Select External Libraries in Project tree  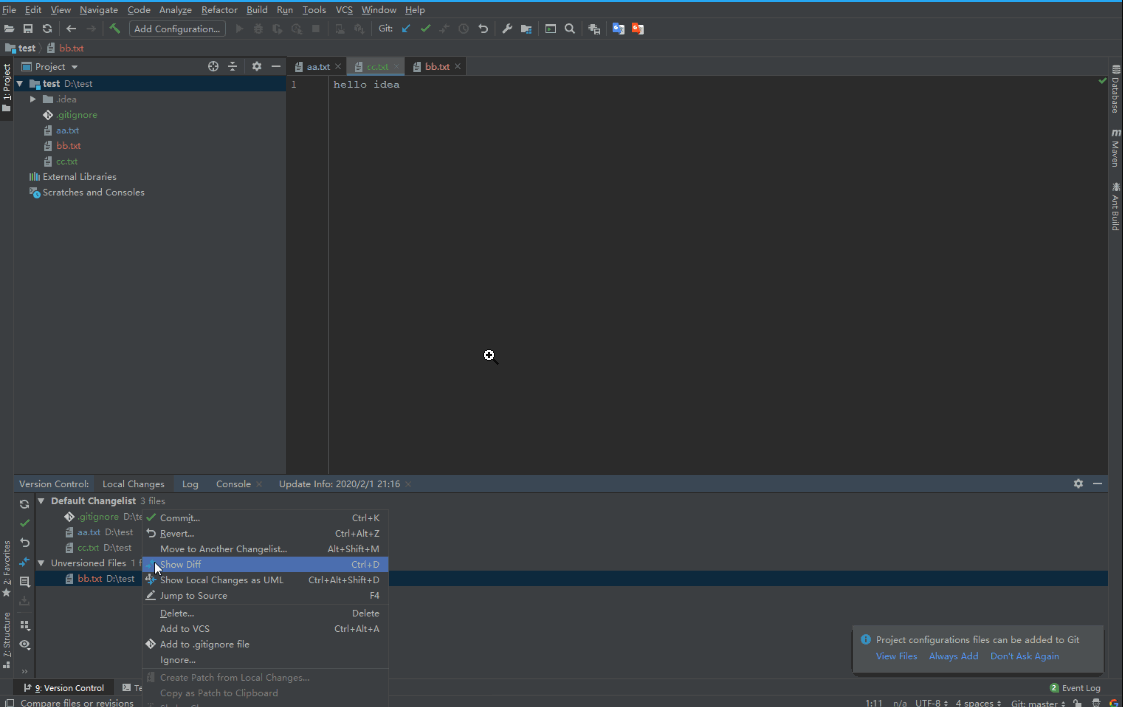tap(79, 177)
